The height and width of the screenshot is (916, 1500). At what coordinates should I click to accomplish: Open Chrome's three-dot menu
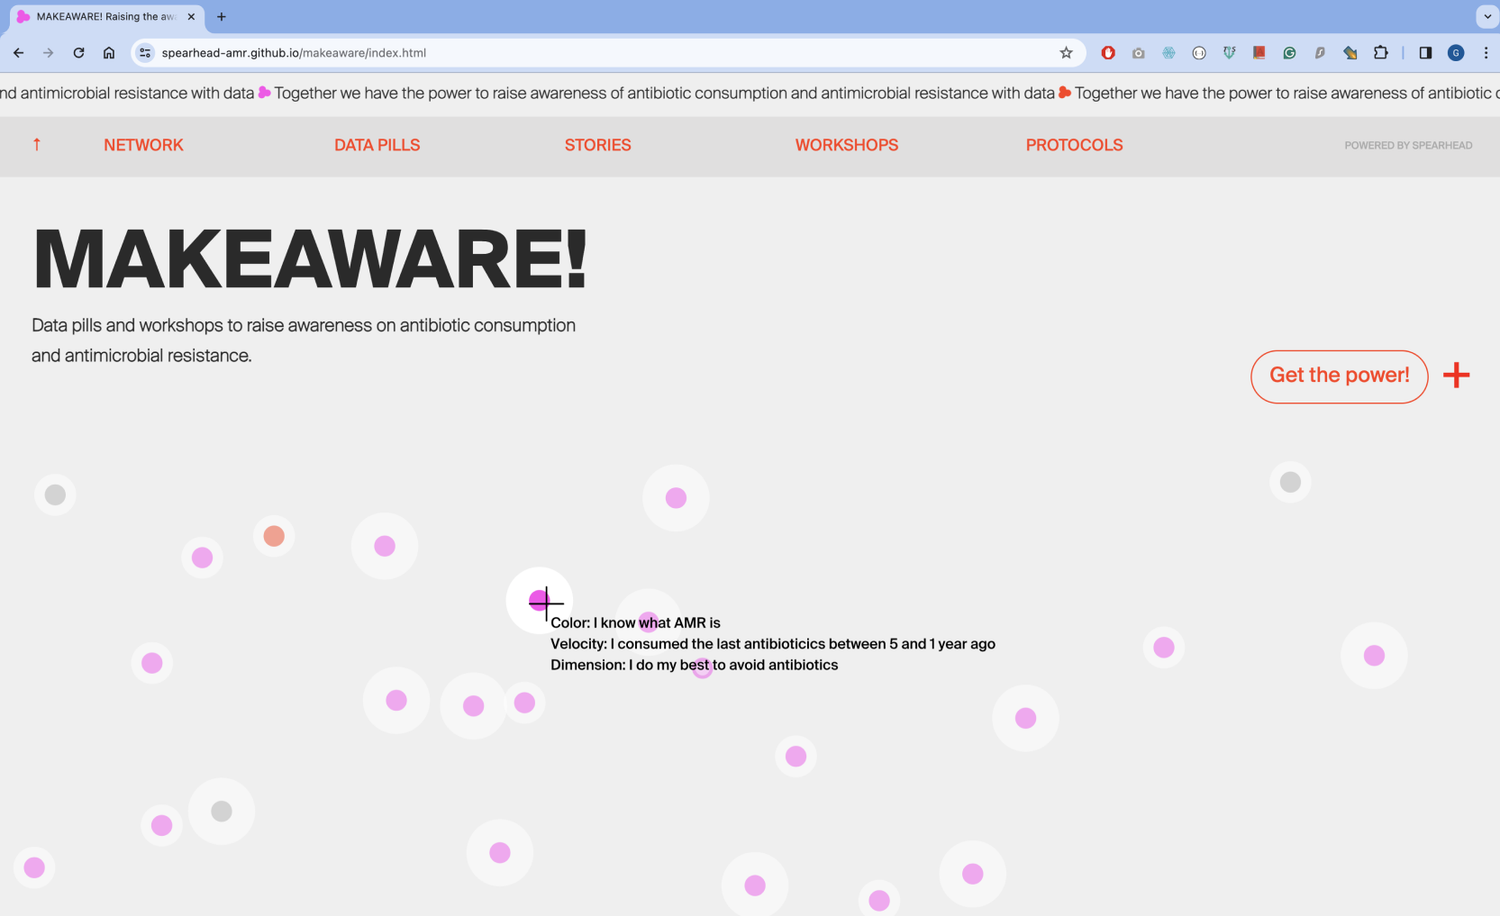pos(1485,53)
